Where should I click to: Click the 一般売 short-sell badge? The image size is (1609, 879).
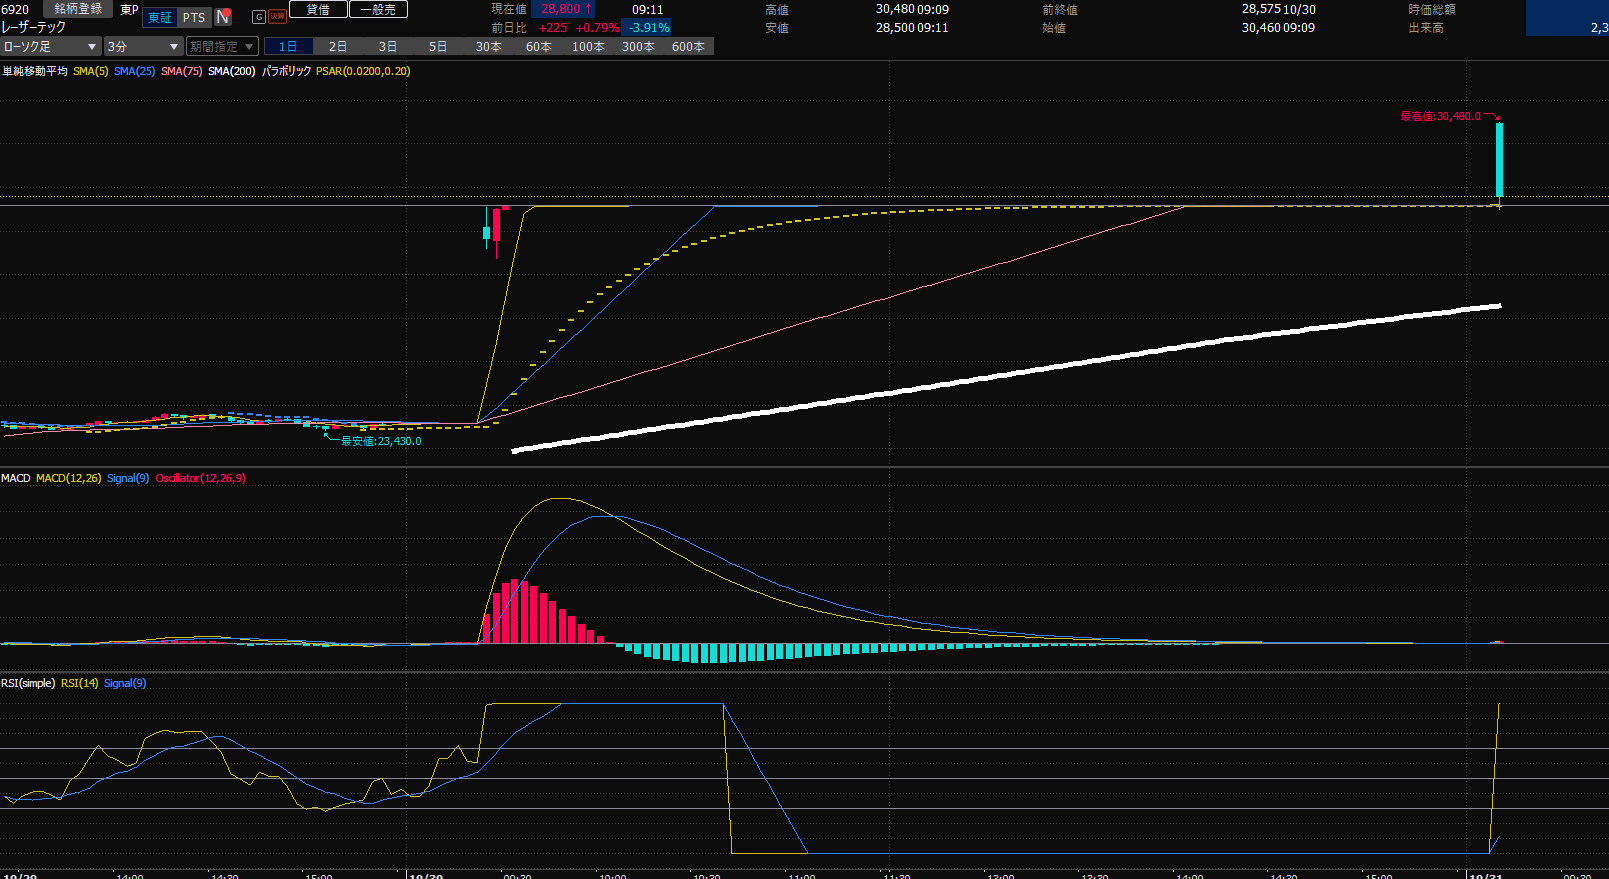pos(378,9)
